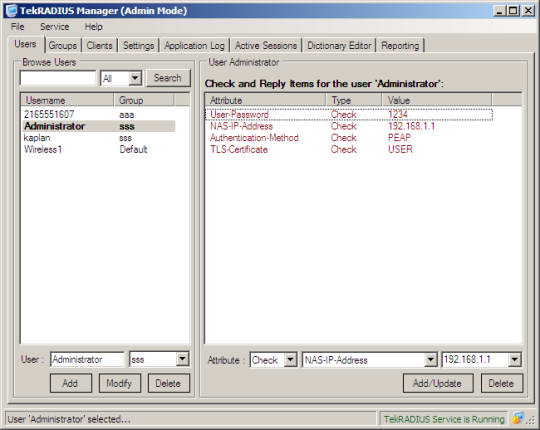This screenshot has height=430, width=540.
Task: Open the Dictionary Editor tab
Action: 339,46
